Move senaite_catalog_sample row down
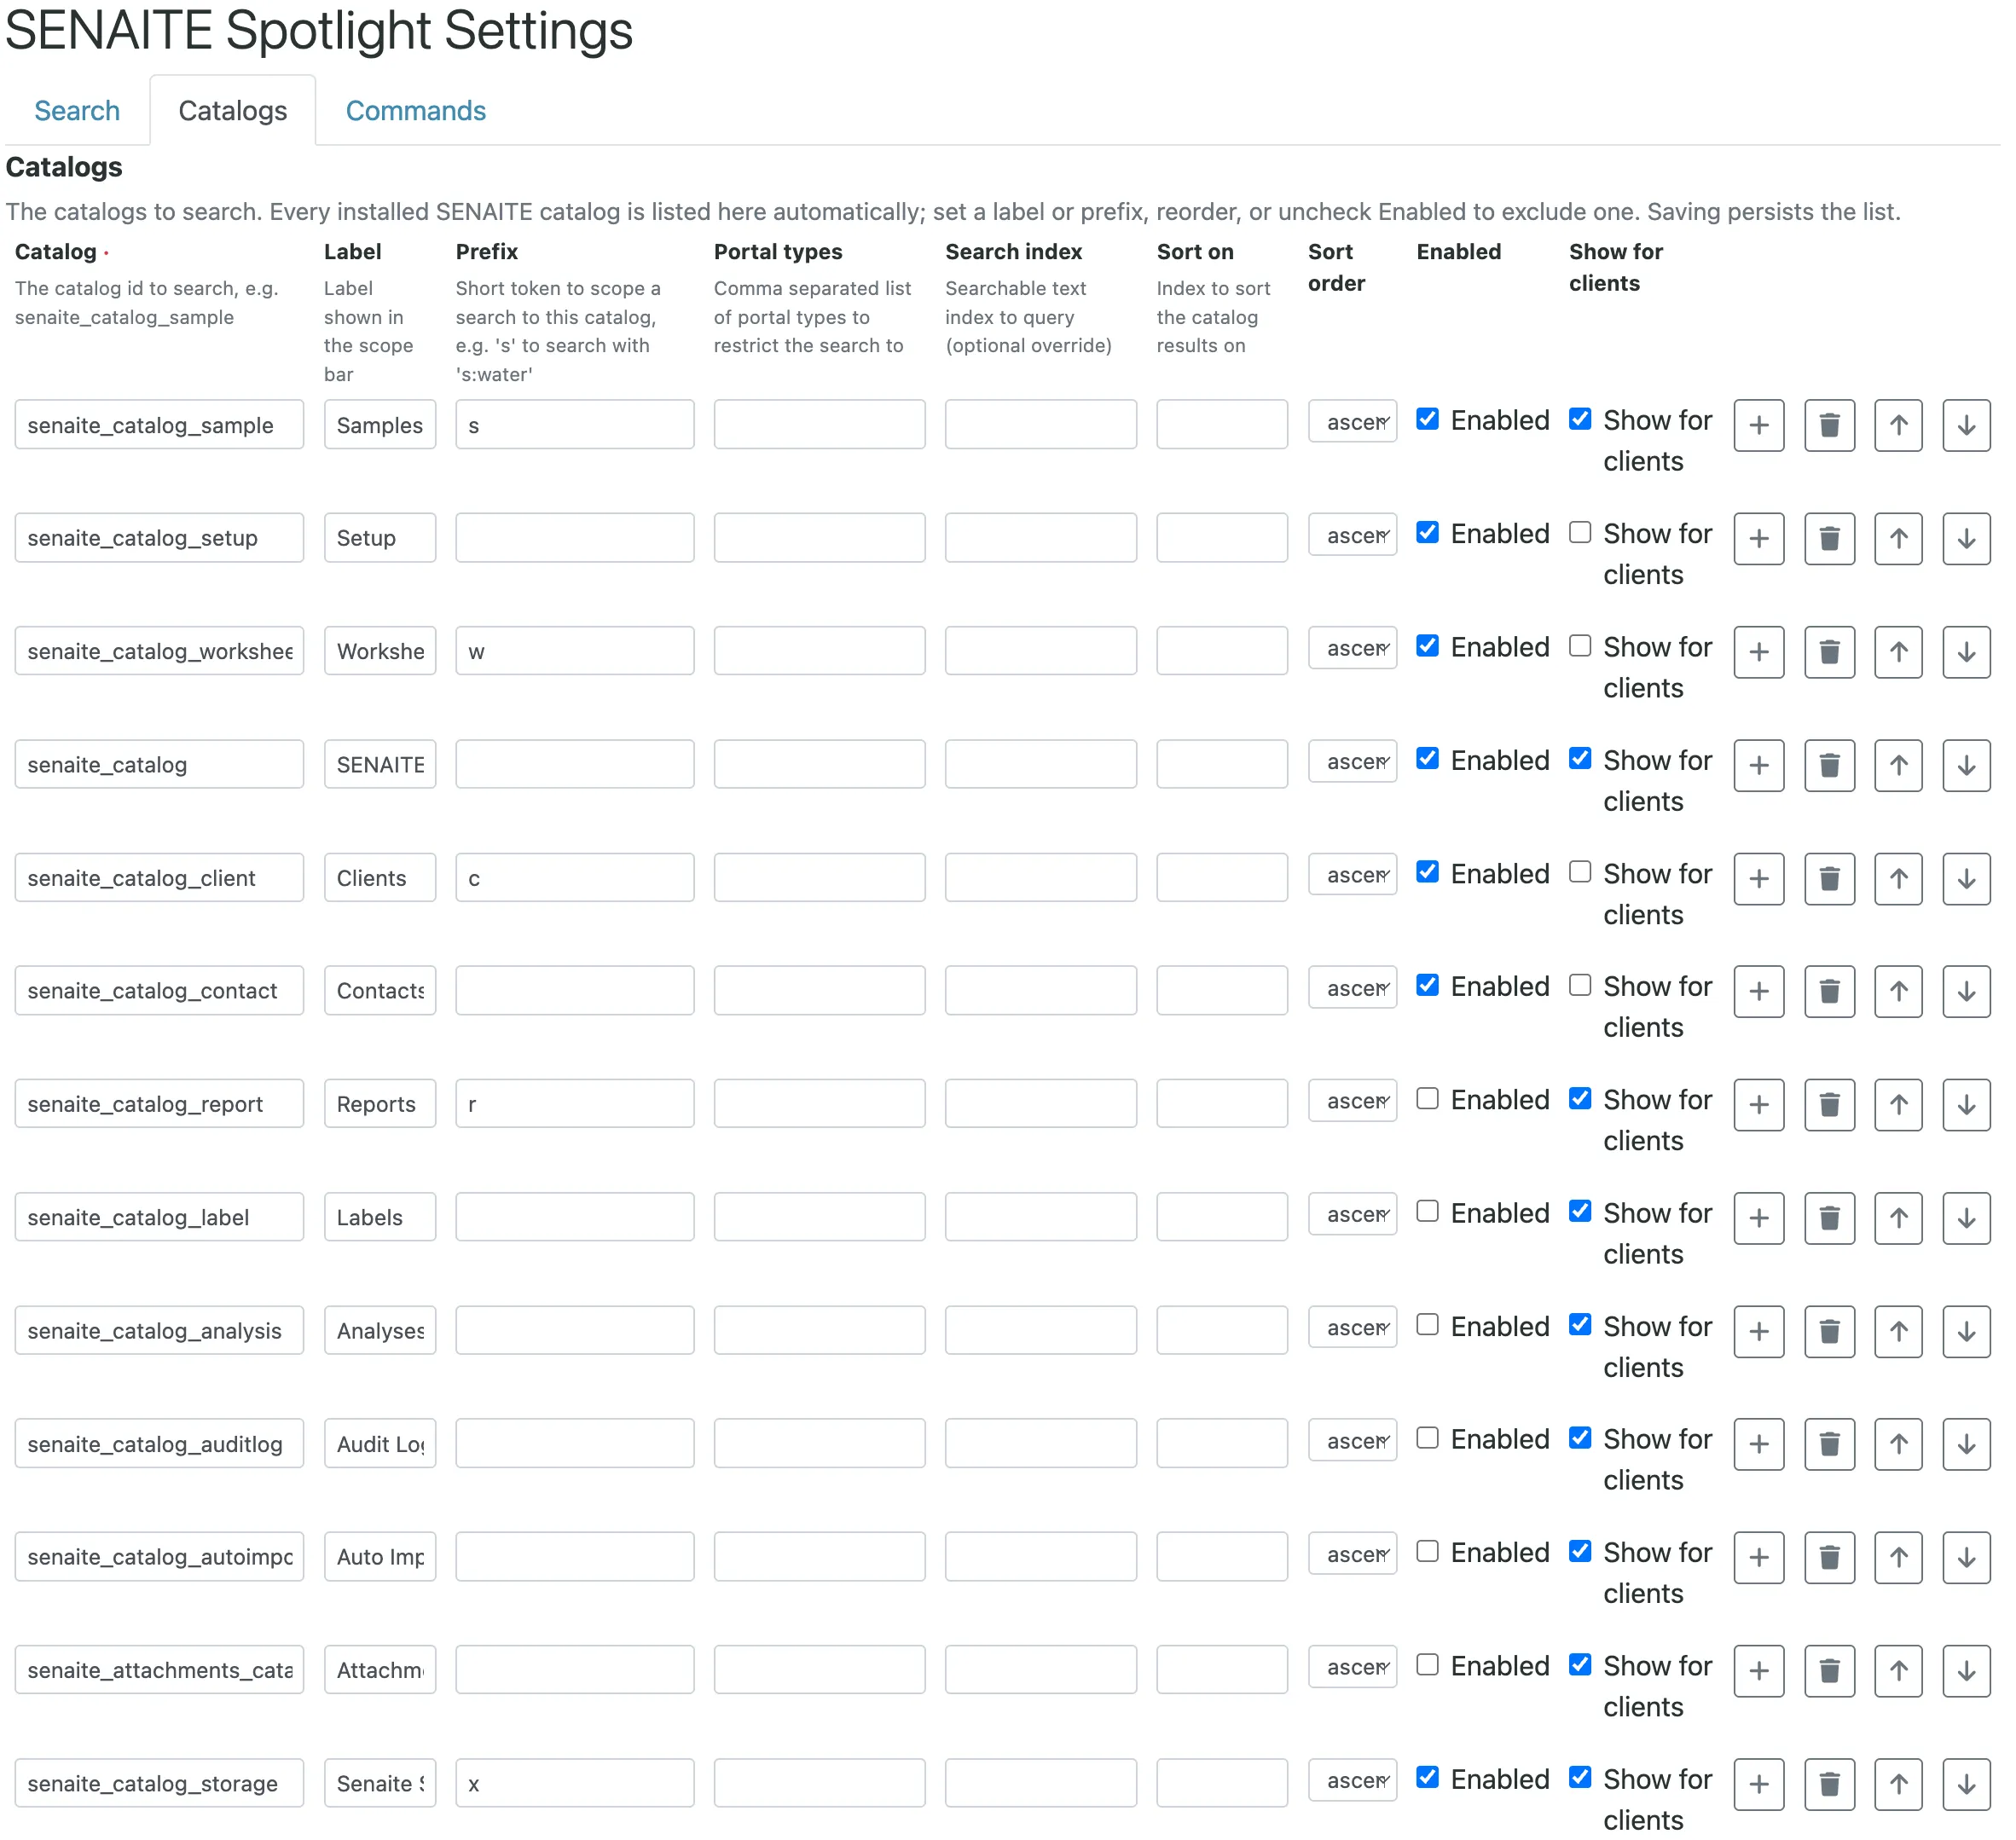The height and width of the screenshot is (1840, 2016). click(x=1966, y=425)
